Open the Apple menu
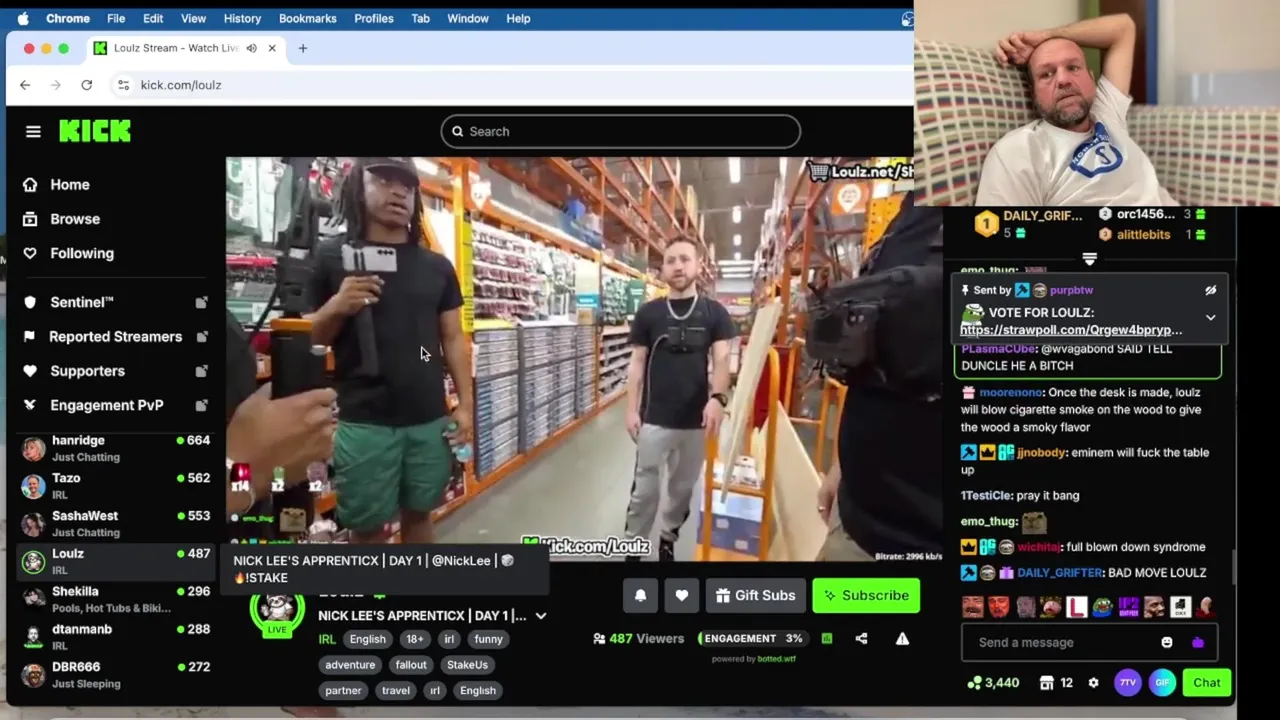 pyautogui.click(x=23, y=18)
